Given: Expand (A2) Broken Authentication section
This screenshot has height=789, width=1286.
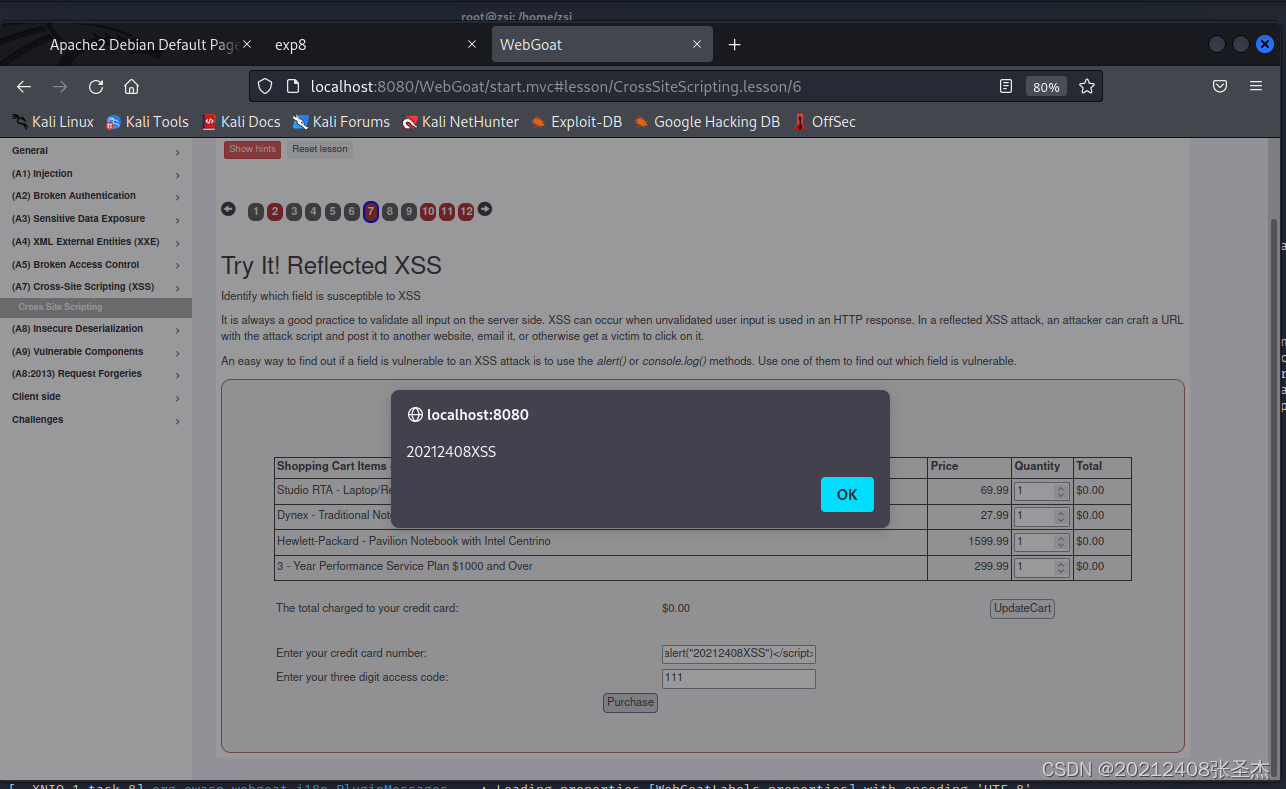Looking at the screenshot, I should click(96, 196).
